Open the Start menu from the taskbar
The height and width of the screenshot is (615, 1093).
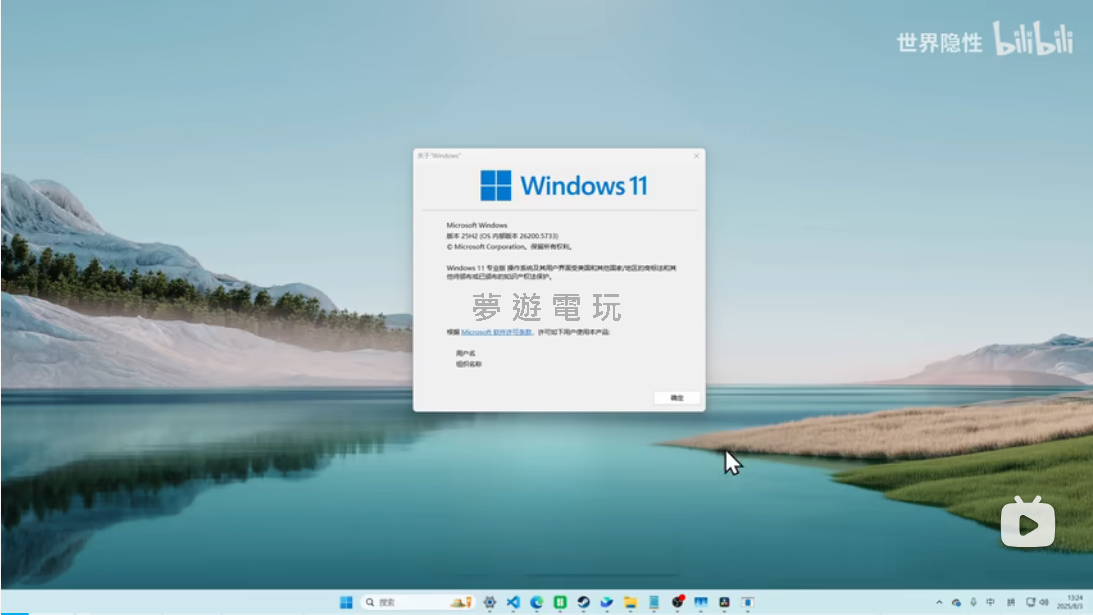pyautogui.click(x=346, y=602)
